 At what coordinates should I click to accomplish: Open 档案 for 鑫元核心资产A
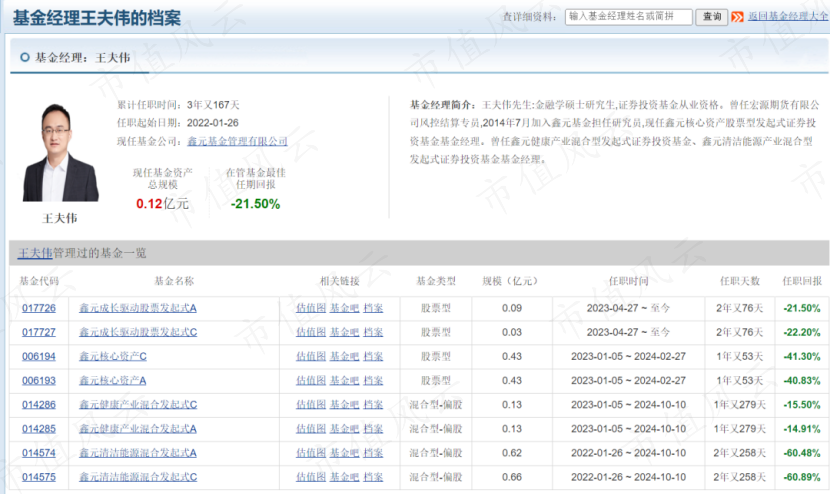(373, 381)
